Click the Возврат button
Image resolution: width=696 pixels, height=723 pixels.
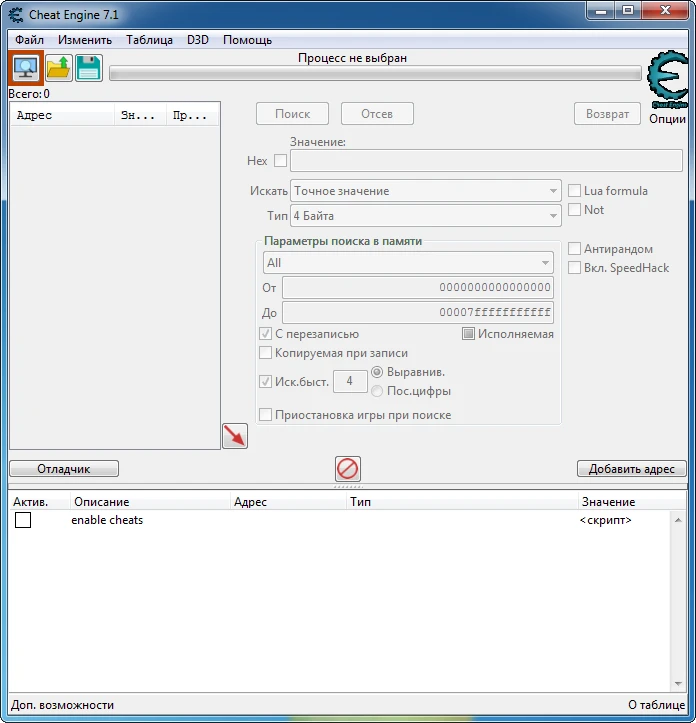607,113
